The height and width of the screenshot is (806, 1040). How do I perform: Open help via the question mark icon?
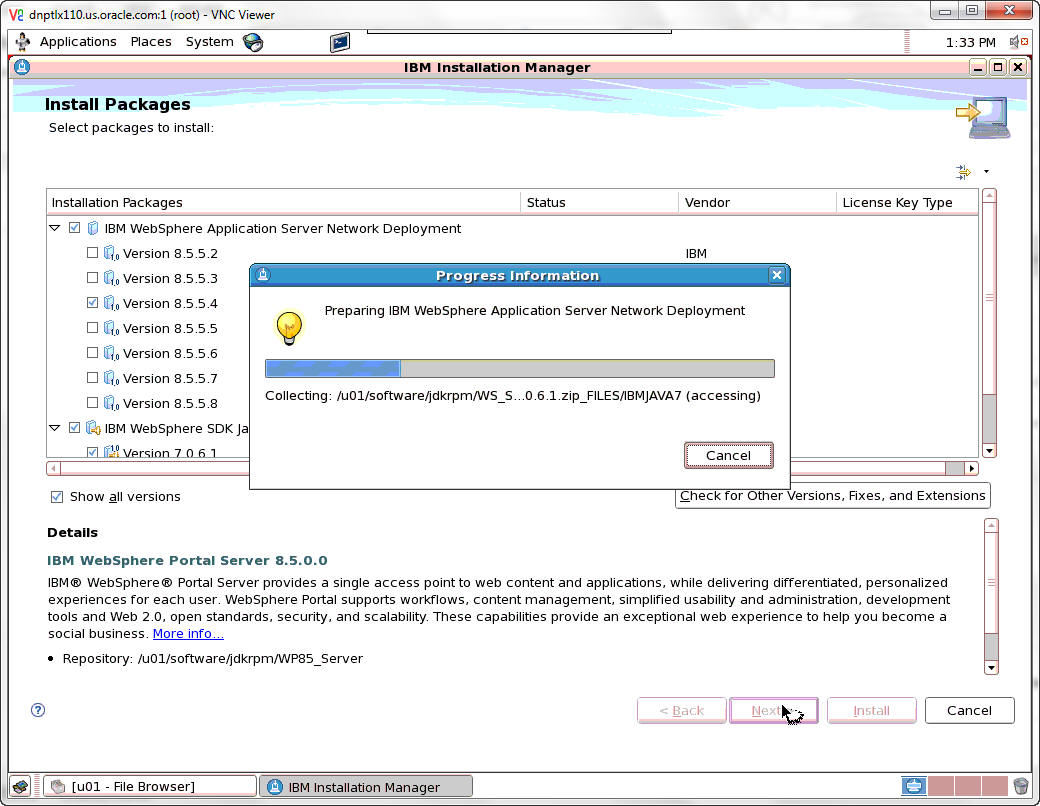point(38,710)
